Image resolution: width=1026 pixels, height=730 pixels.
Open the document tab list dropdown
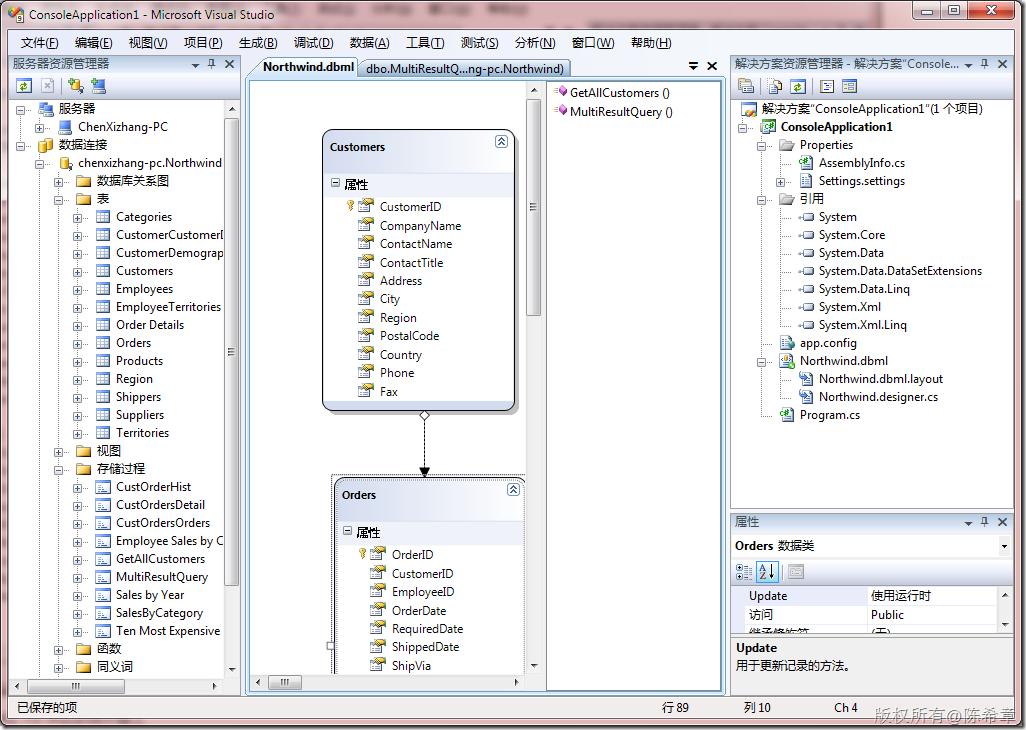tap(693, 66)
